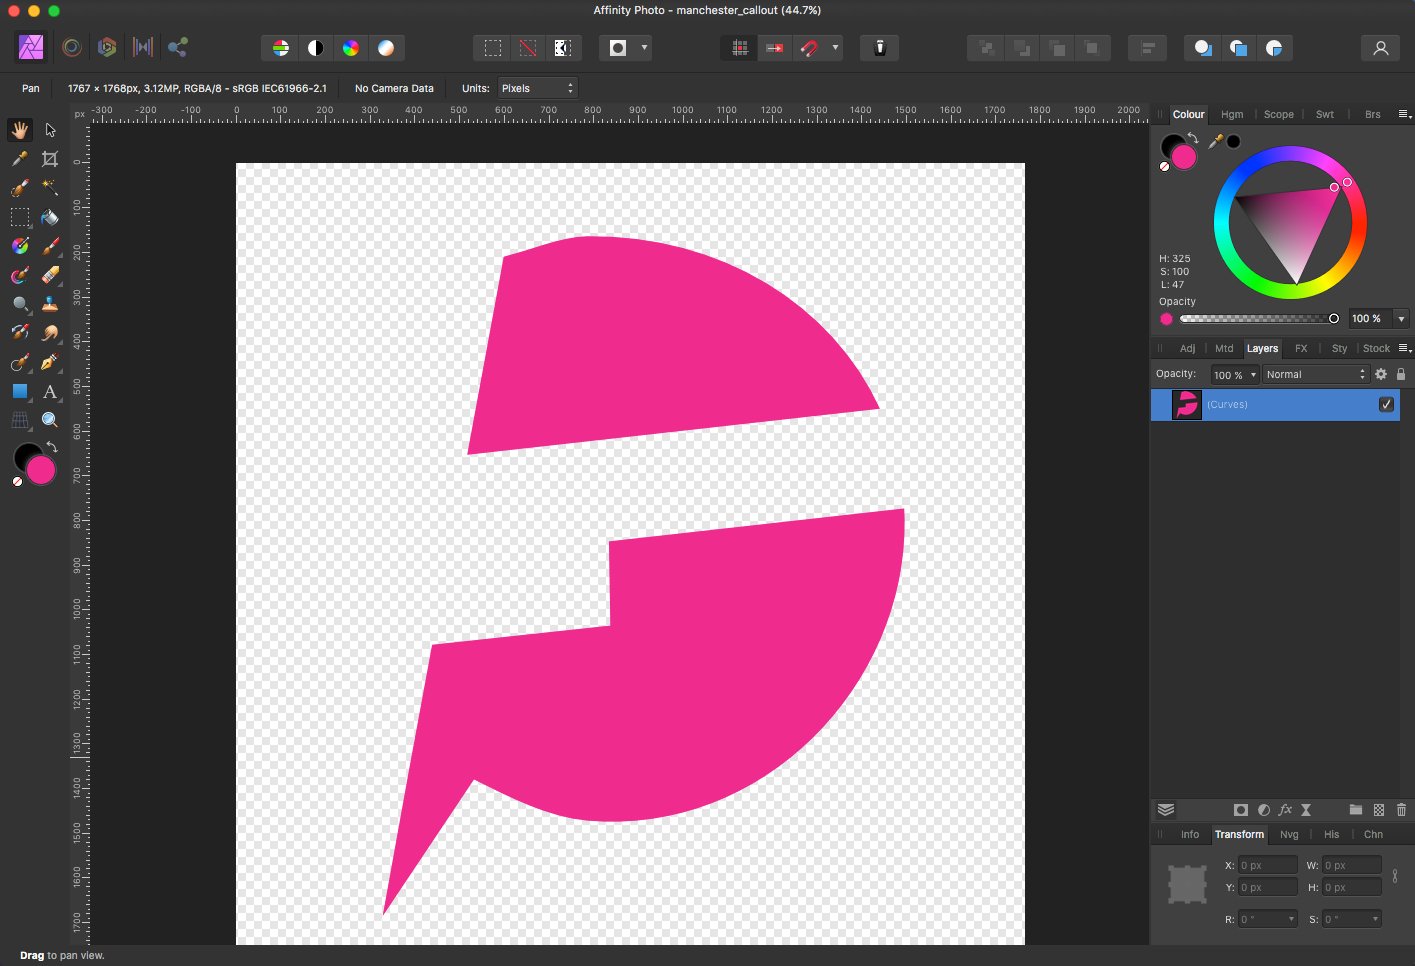Select the Erase Brush tool
Image resolution: width=1415 pixels, height=966 pixels.
pyautogui.click(x=50, y=275)
